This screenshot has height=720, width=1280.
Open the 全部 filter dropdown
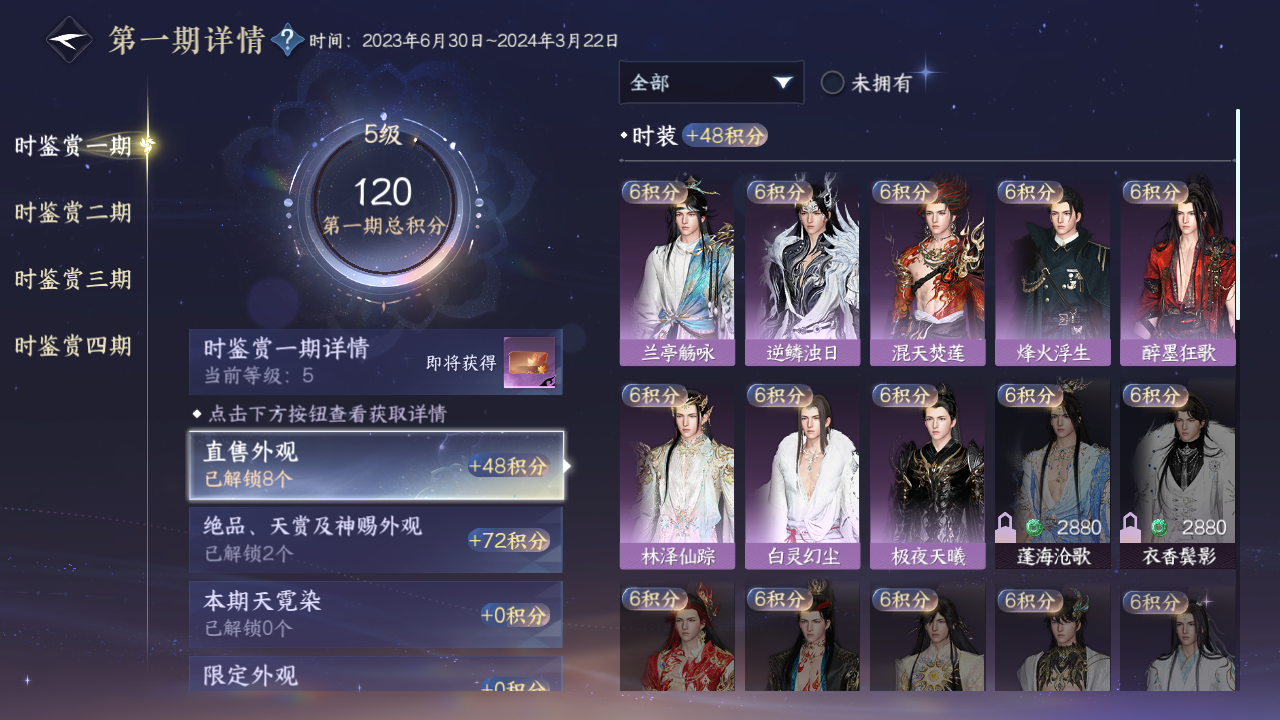tap(711, 83)
